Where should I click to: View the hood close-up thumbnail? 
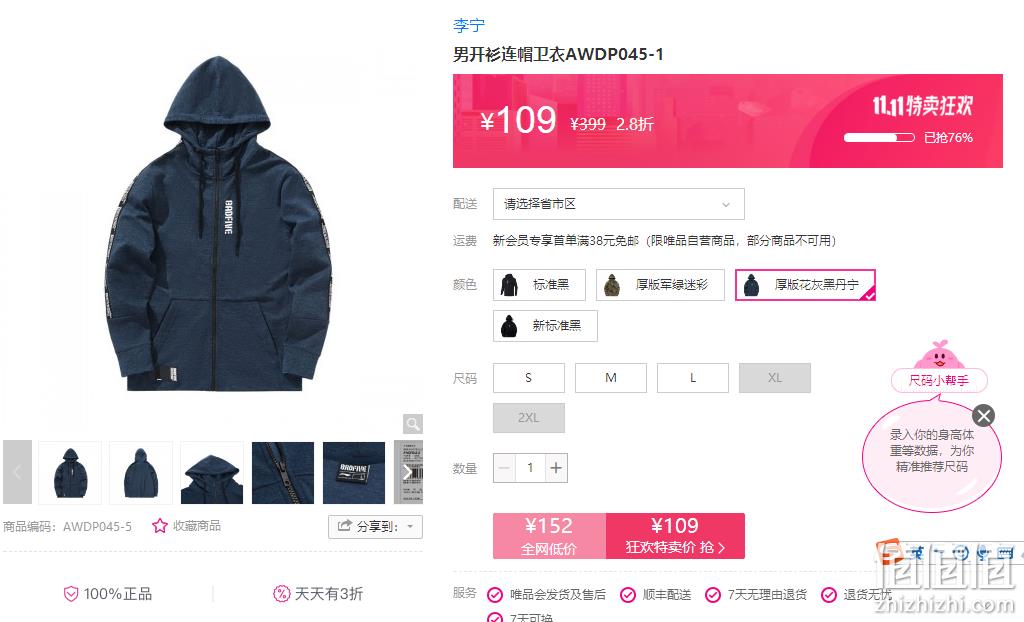point(212,472)
